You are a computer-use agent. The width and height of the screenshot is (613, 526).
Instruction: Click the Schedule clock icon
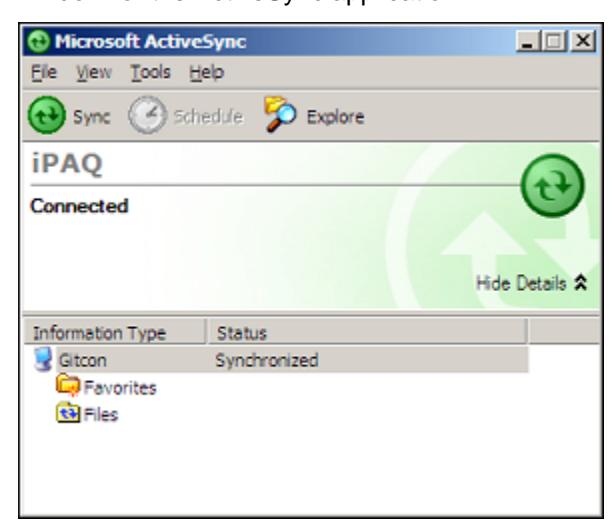pyautogui.click(x=147, y=115)
